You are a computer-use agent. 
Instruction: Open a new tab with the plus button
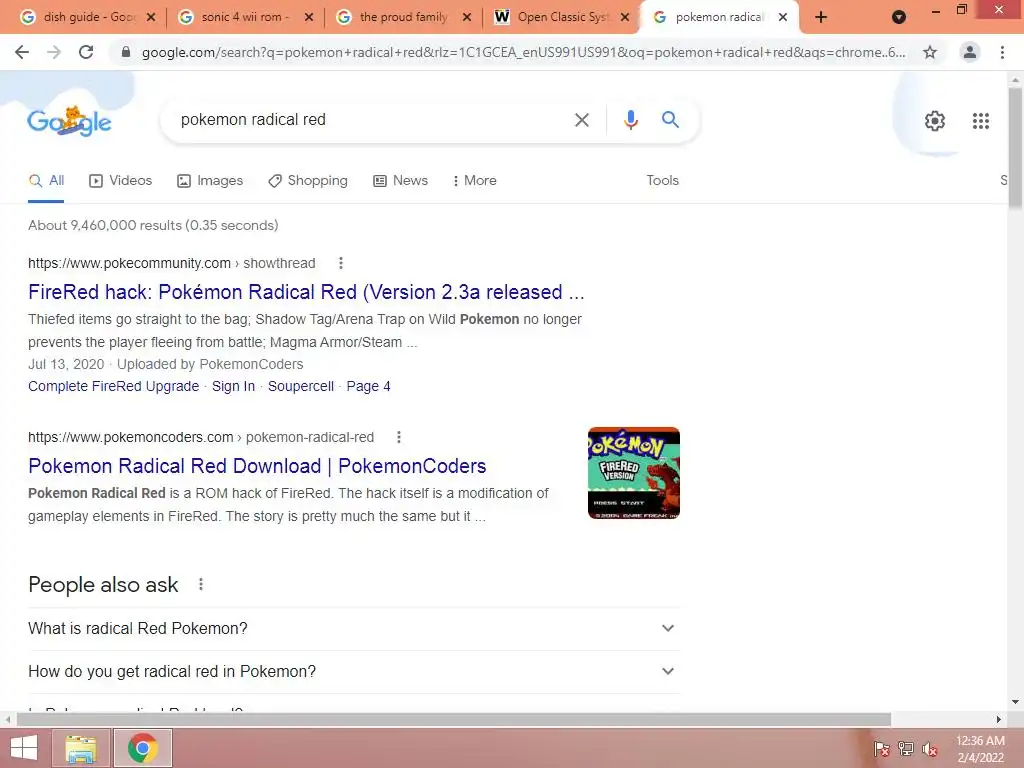[821, 17]
